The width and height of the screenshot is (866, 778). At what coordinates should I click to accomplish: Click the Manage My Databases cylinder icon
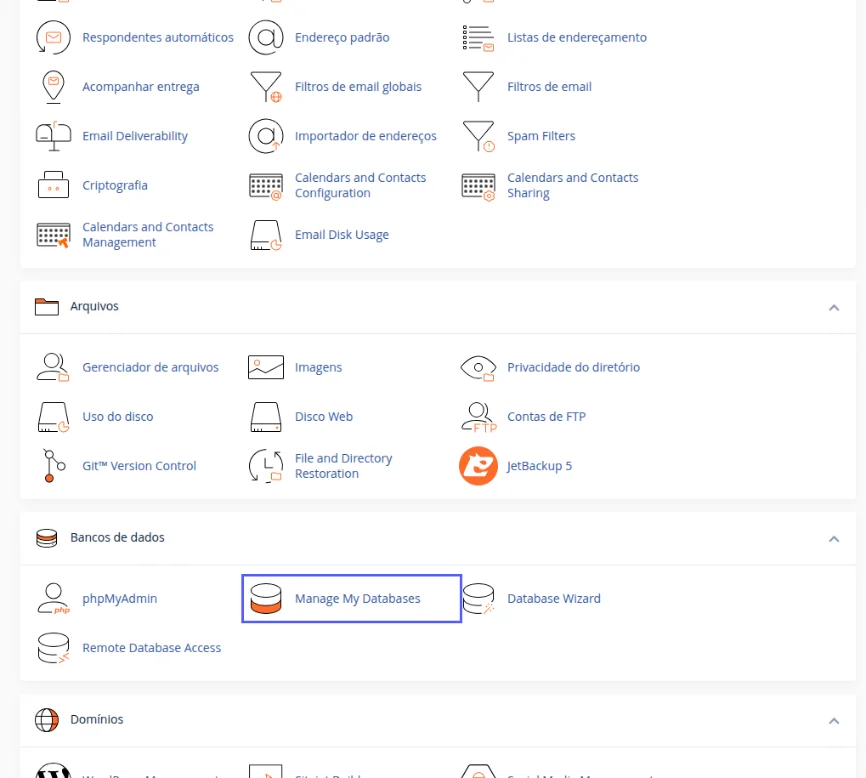pyautogui.click(x=266, y=599)
